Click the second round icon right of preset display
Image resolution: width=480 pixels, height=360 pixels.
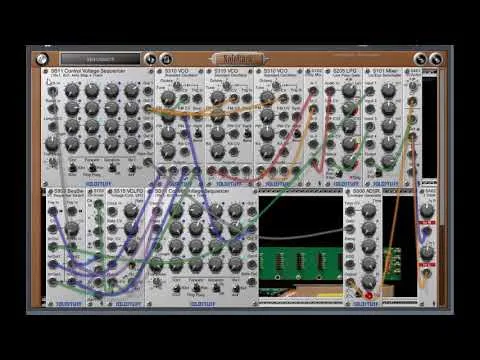166,59
